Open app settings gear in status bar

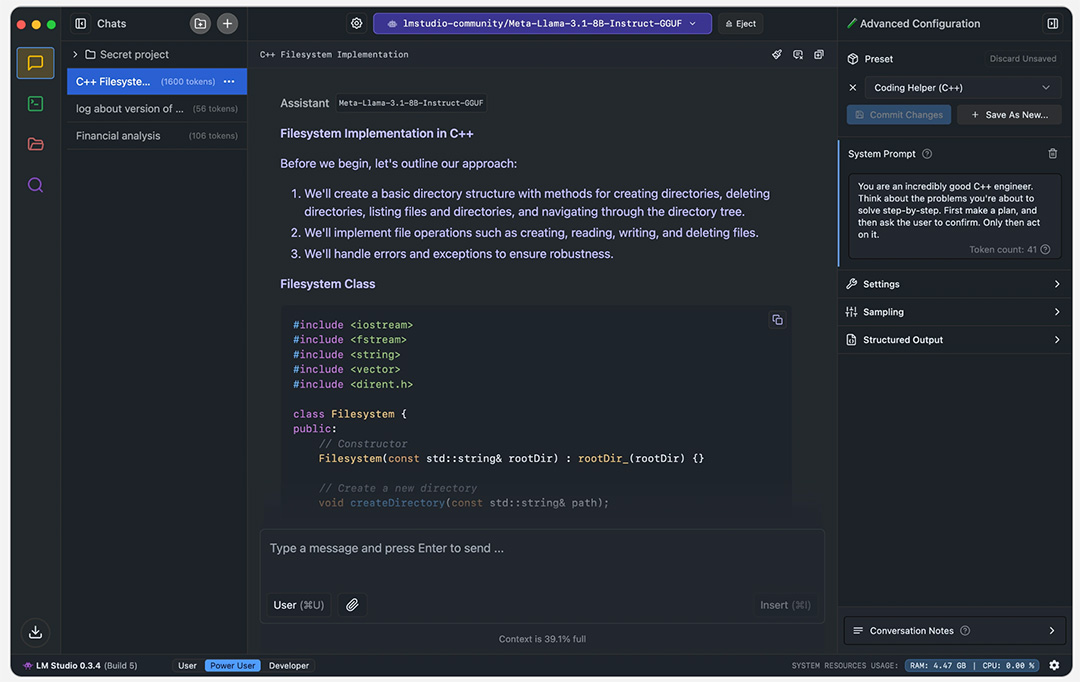click(x=1055, y=665)
